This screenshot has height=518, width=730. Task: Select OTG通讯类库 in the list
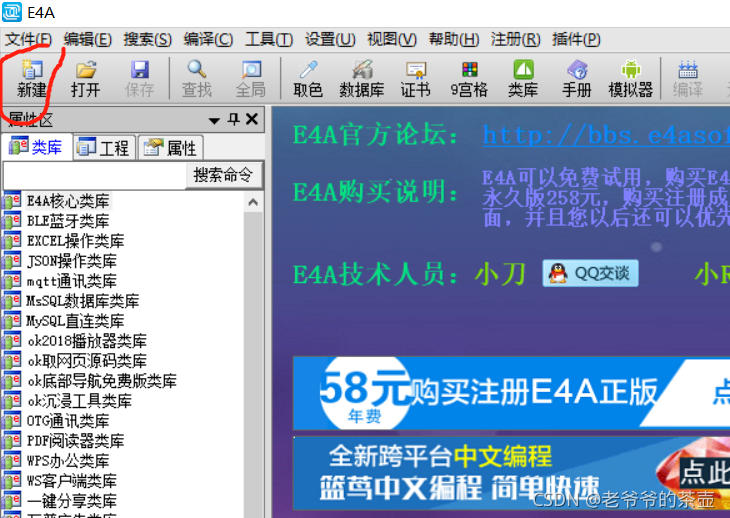pyautogui.click(x=68, y=421)
